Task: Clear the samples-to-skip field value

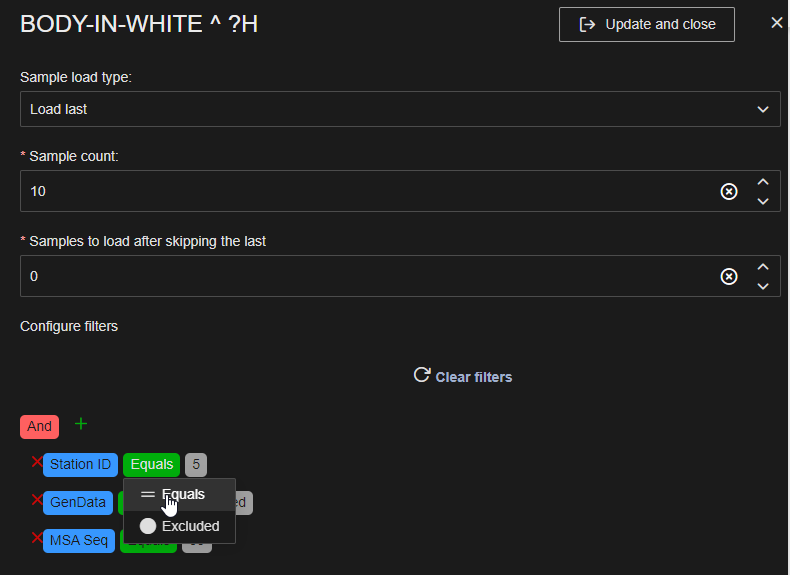Action: point(729,276)
